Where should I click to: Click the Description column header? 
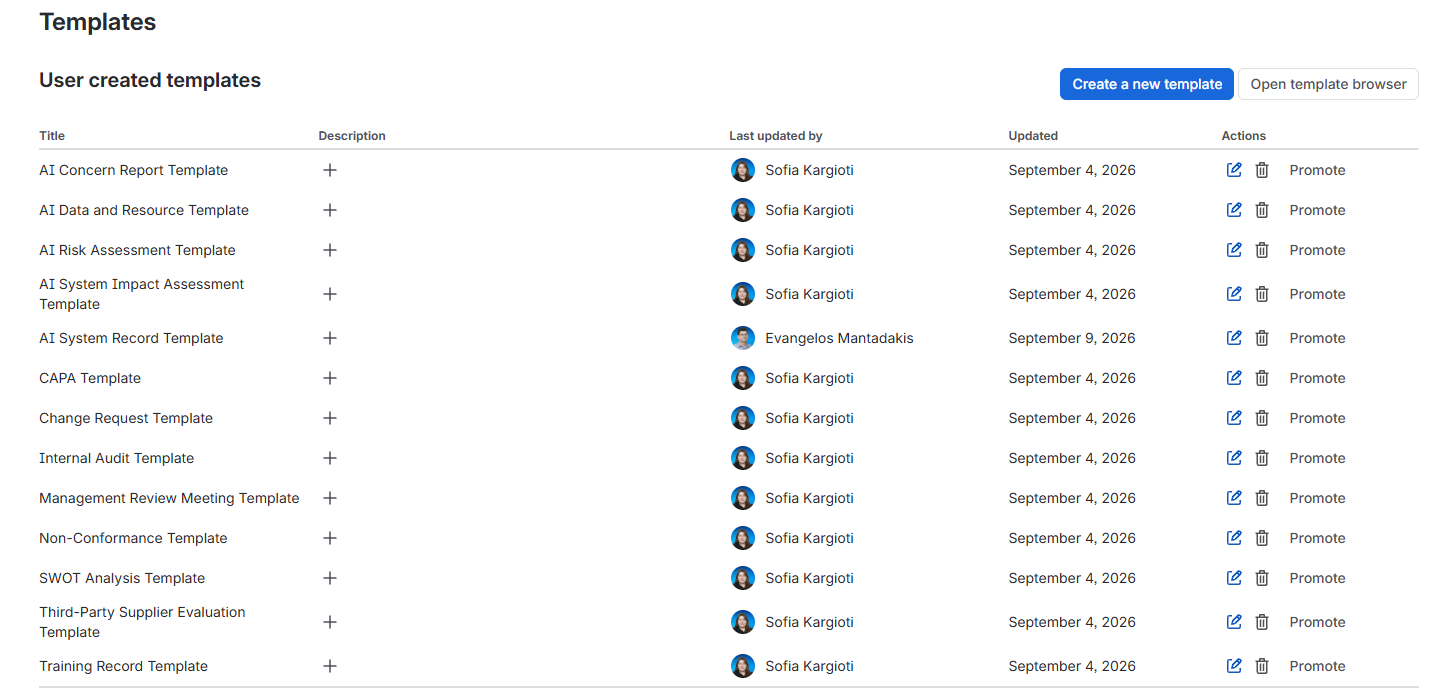pyautogui.click(x=352, y=136)
